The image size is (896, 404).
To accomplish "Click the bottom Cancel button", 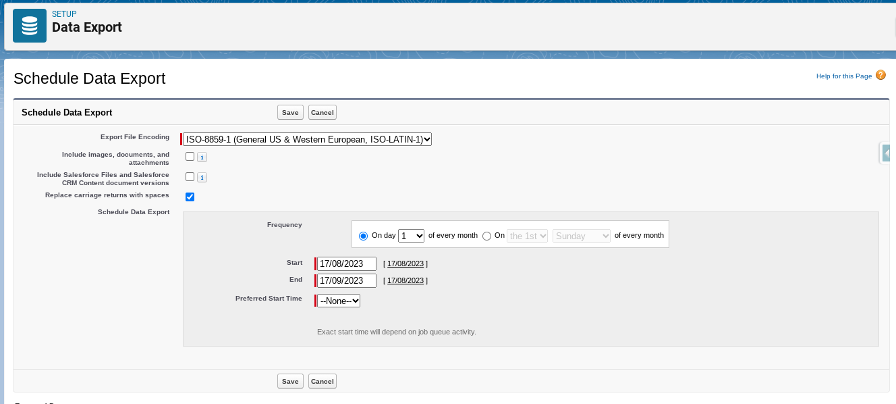I will (322, 381).
